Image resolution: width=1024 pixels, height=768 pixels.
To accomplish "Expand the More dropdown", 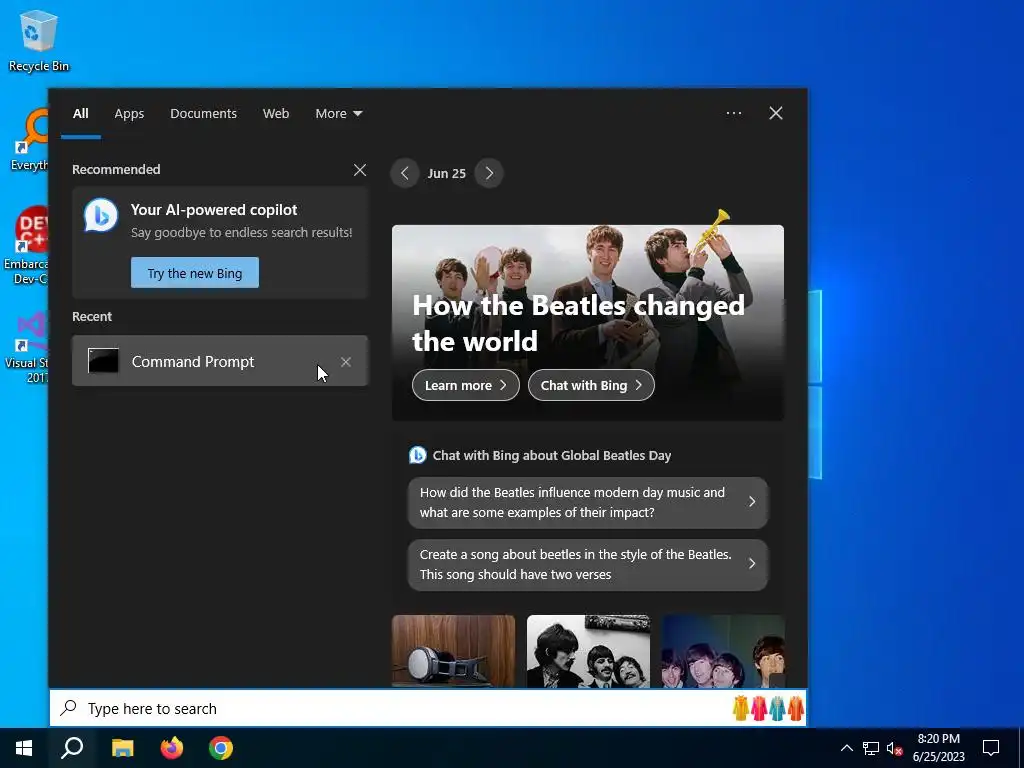I will tap(338, 114).
